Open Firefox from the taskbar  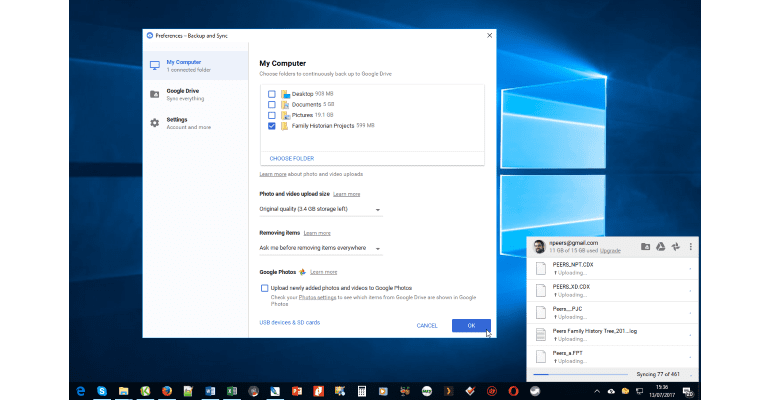point(166,389)
